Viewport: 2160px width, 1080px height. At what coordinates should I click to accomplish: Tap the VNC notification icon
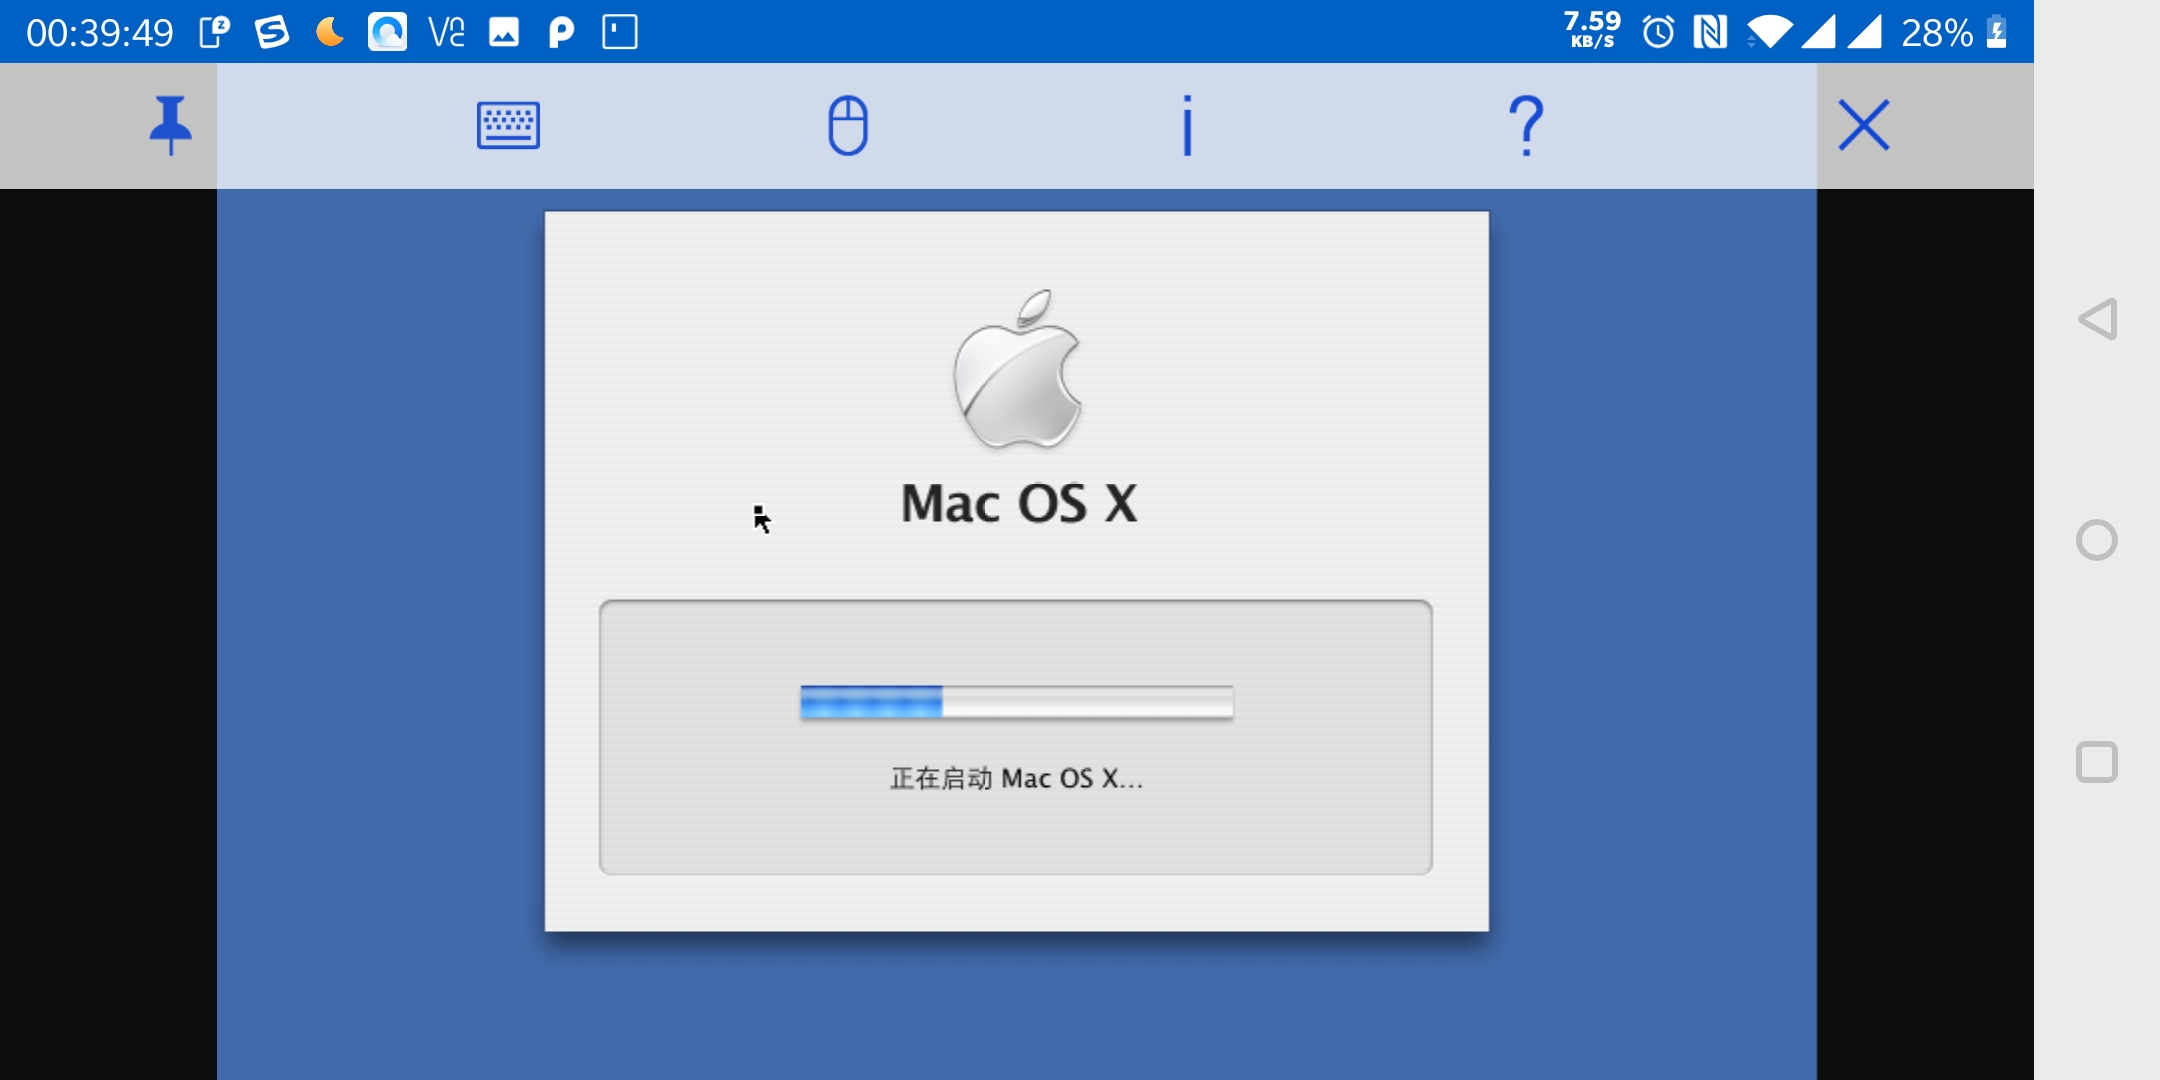[446, 32]
